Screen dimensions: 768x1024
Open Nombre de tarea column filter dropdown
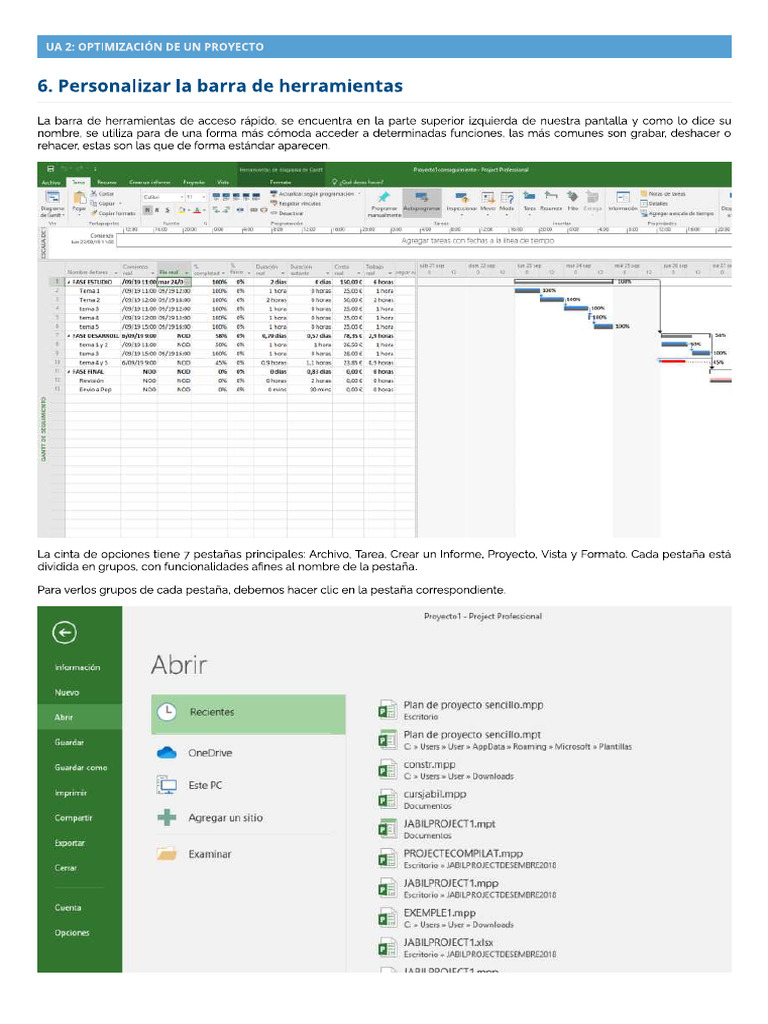(116, 272)
